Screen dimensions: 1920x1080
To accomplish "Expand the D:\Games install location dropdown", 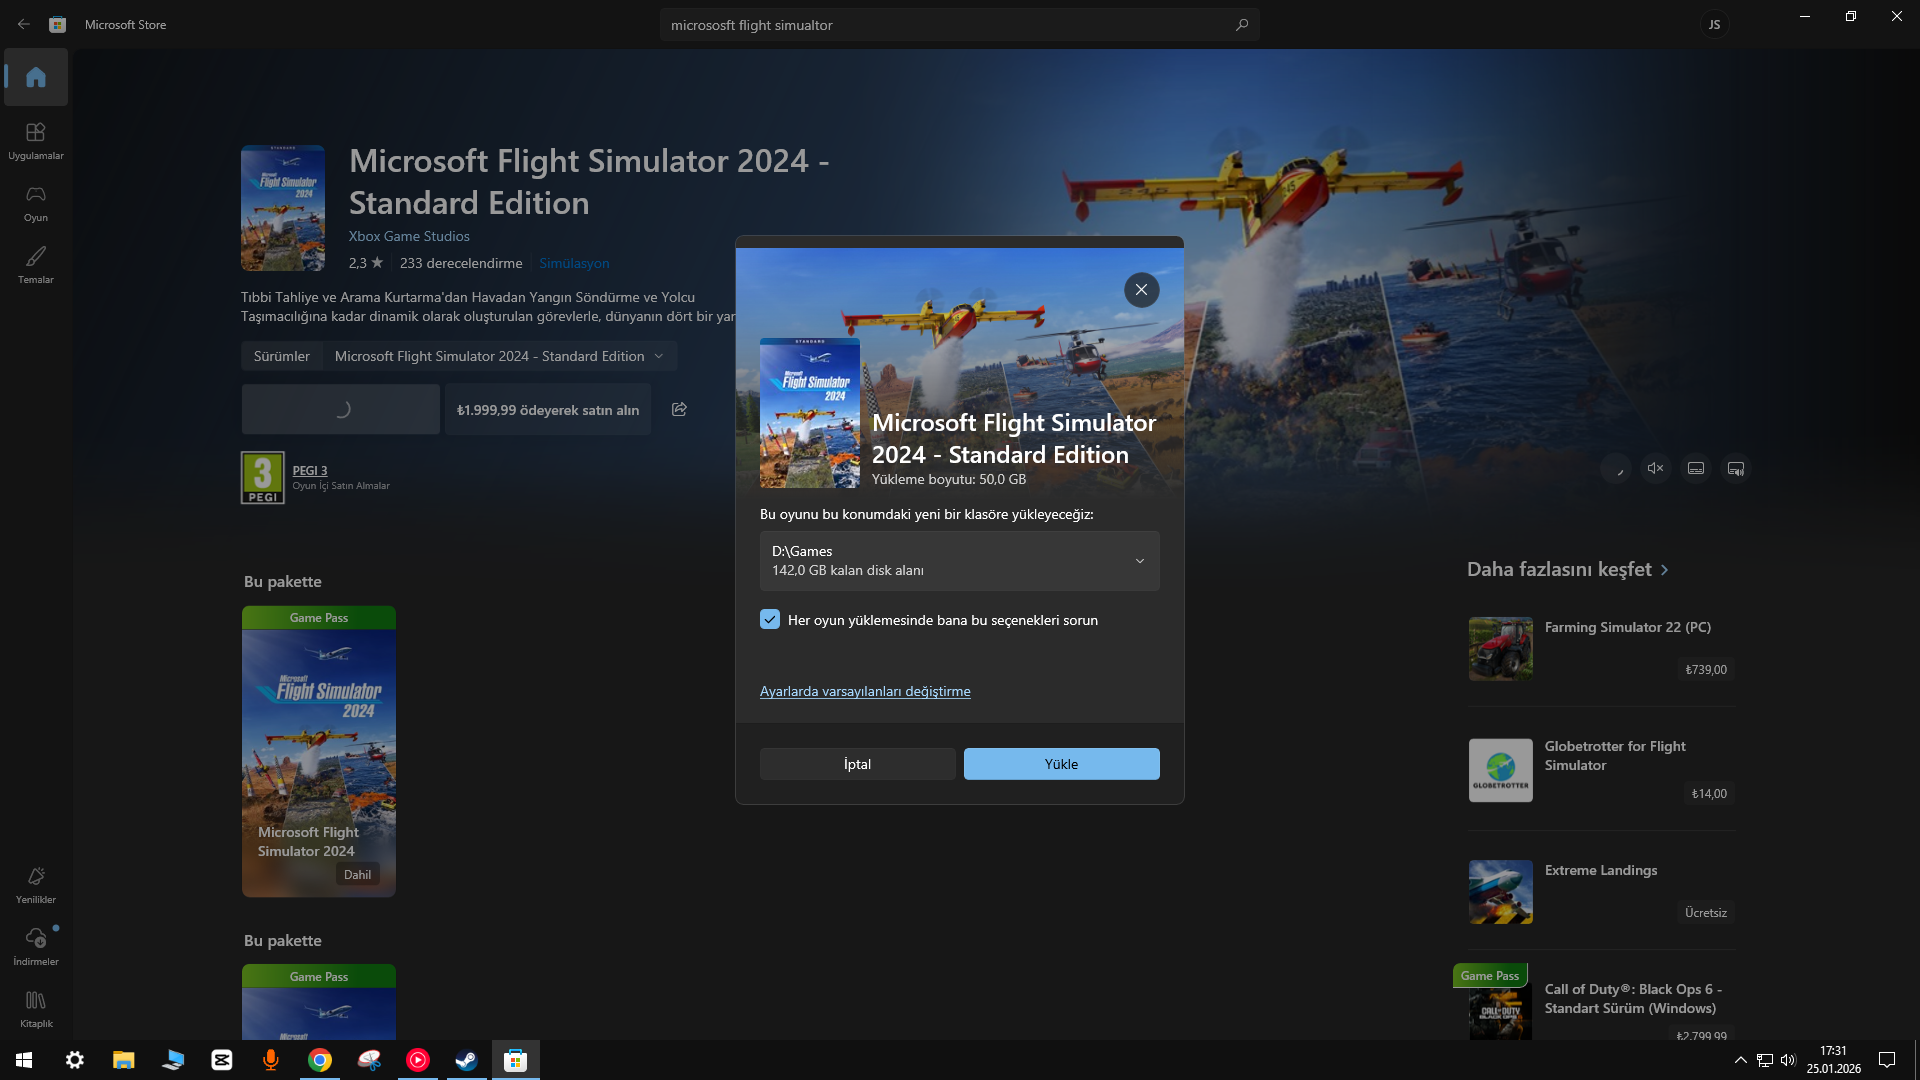I will [960, 561].
